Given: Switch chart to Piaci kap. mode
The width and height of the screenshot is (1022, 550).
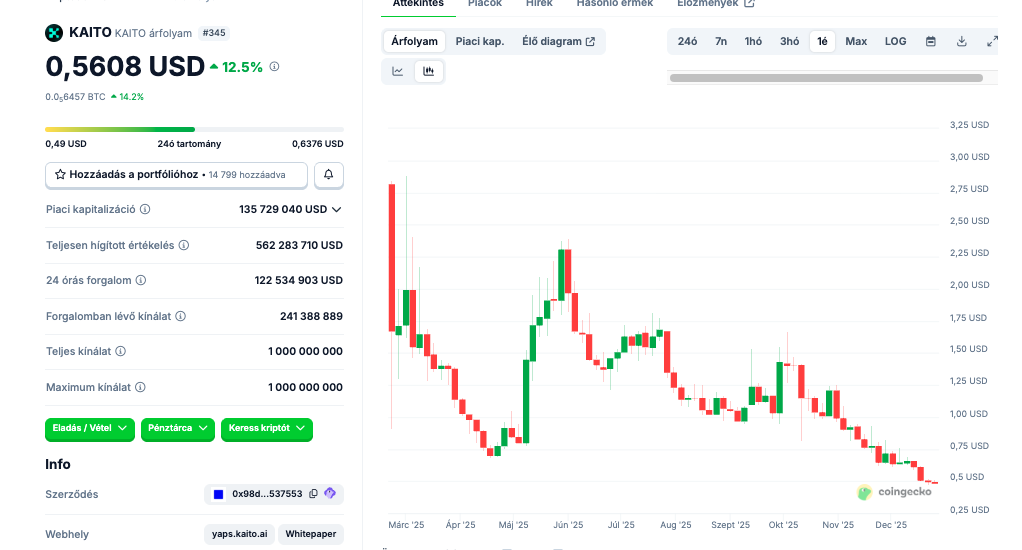Looking at the screenshot, I should pyautogui.click(x=479, y=41).
